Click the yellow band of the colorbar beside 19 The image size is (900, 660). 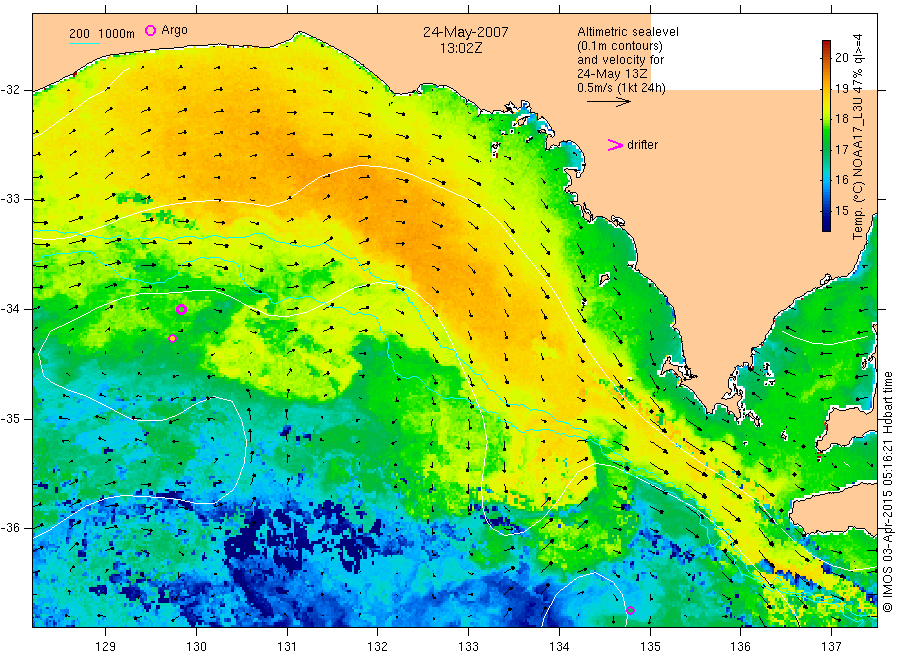pos(827,89)
